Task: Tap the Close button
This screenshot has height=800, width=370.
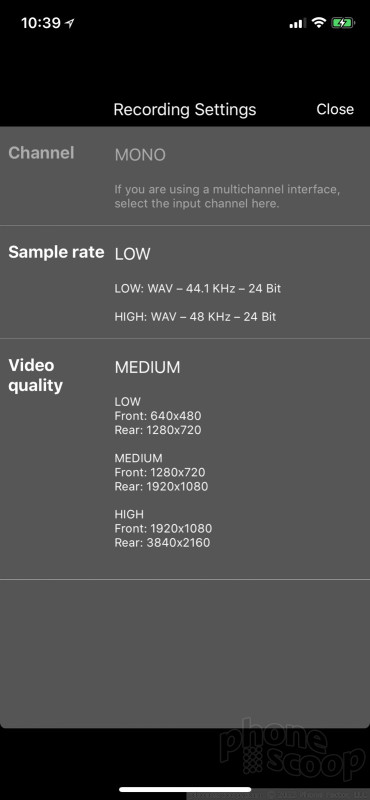Action: 335,109
